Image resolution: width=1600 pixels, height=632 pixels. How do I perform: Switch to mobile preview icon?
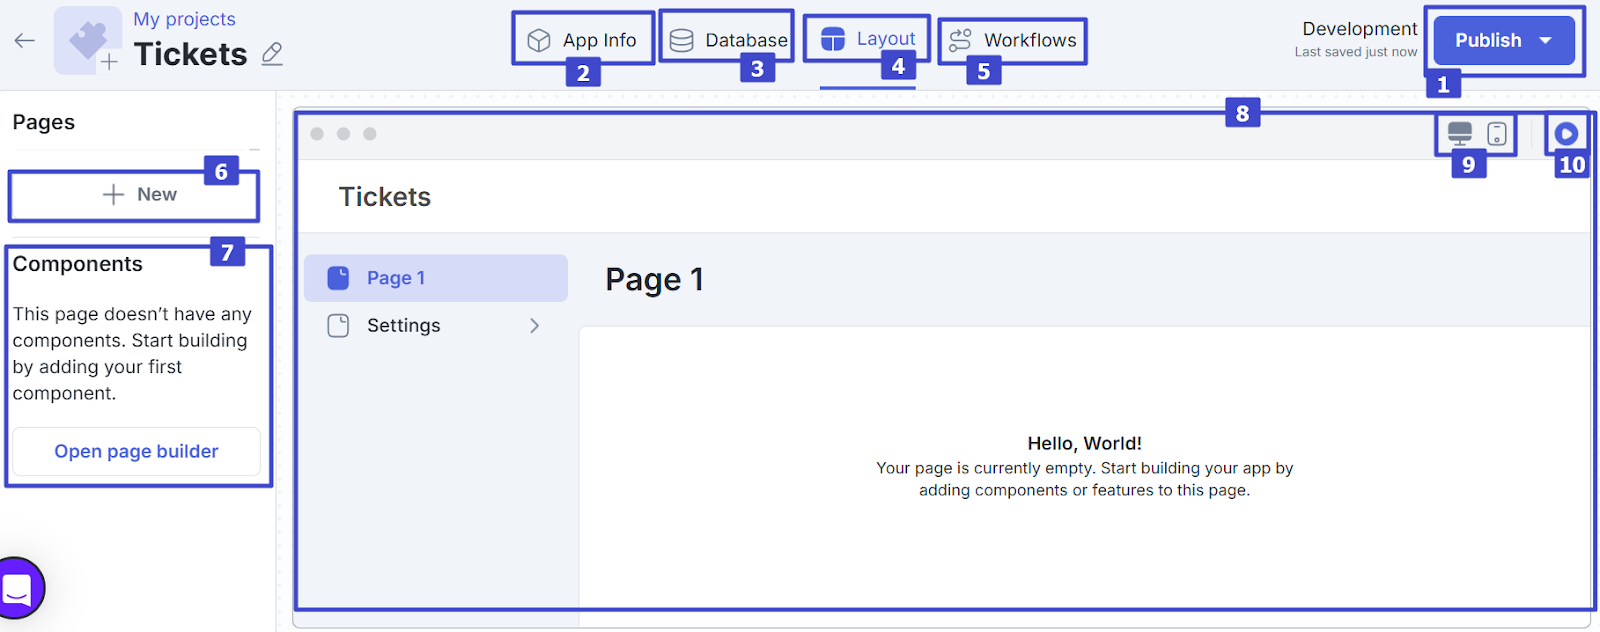[x=1497, y=134]
